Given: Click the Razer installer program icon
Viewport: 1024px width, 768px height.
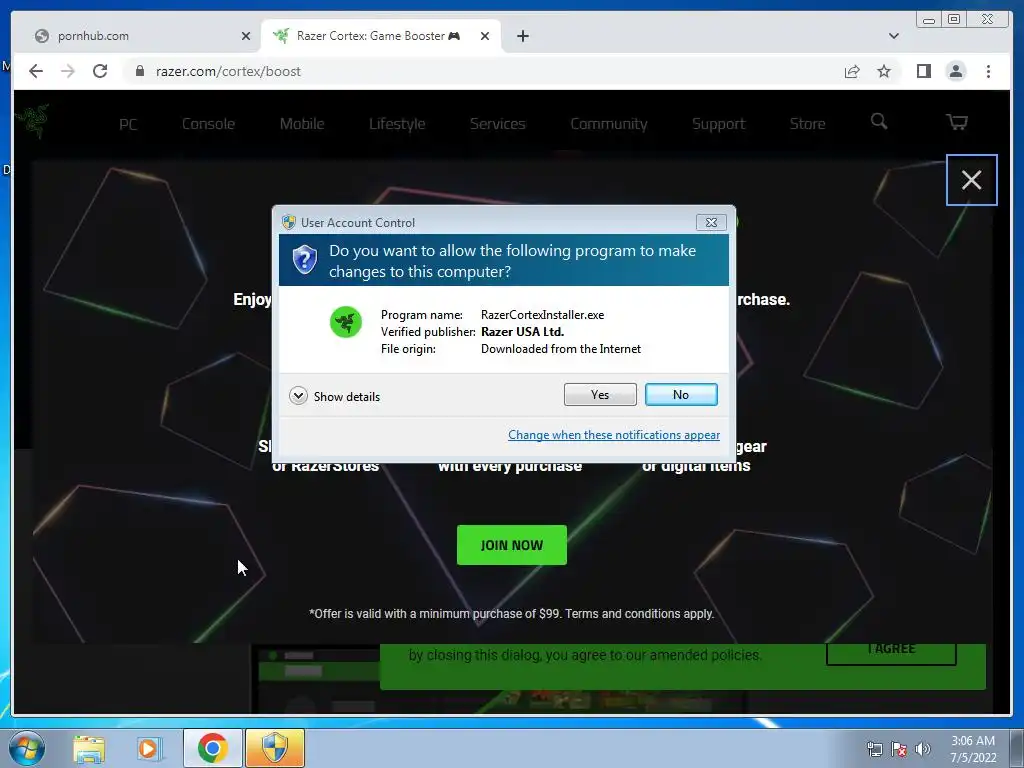Looking at the screenshot, I should 345,322.
